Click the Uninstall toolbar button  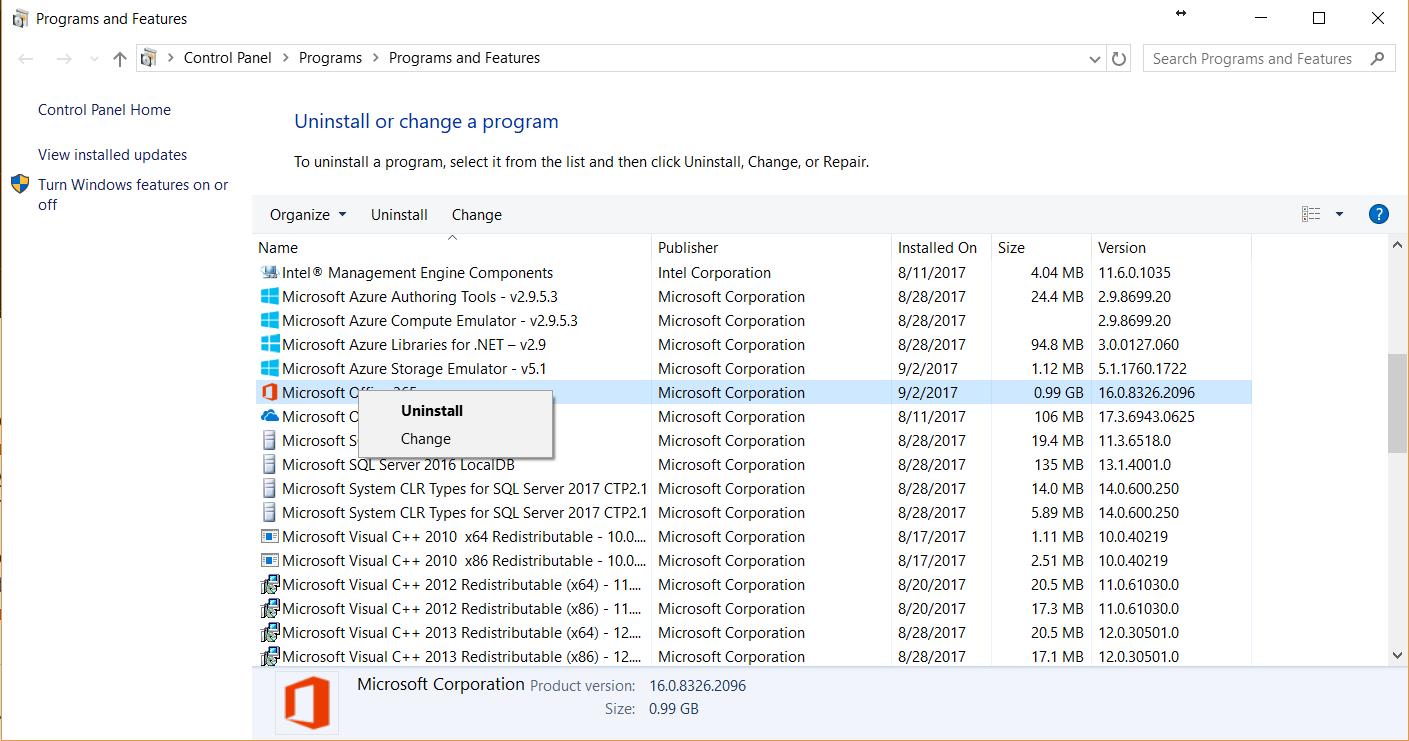tap(399, 215)
